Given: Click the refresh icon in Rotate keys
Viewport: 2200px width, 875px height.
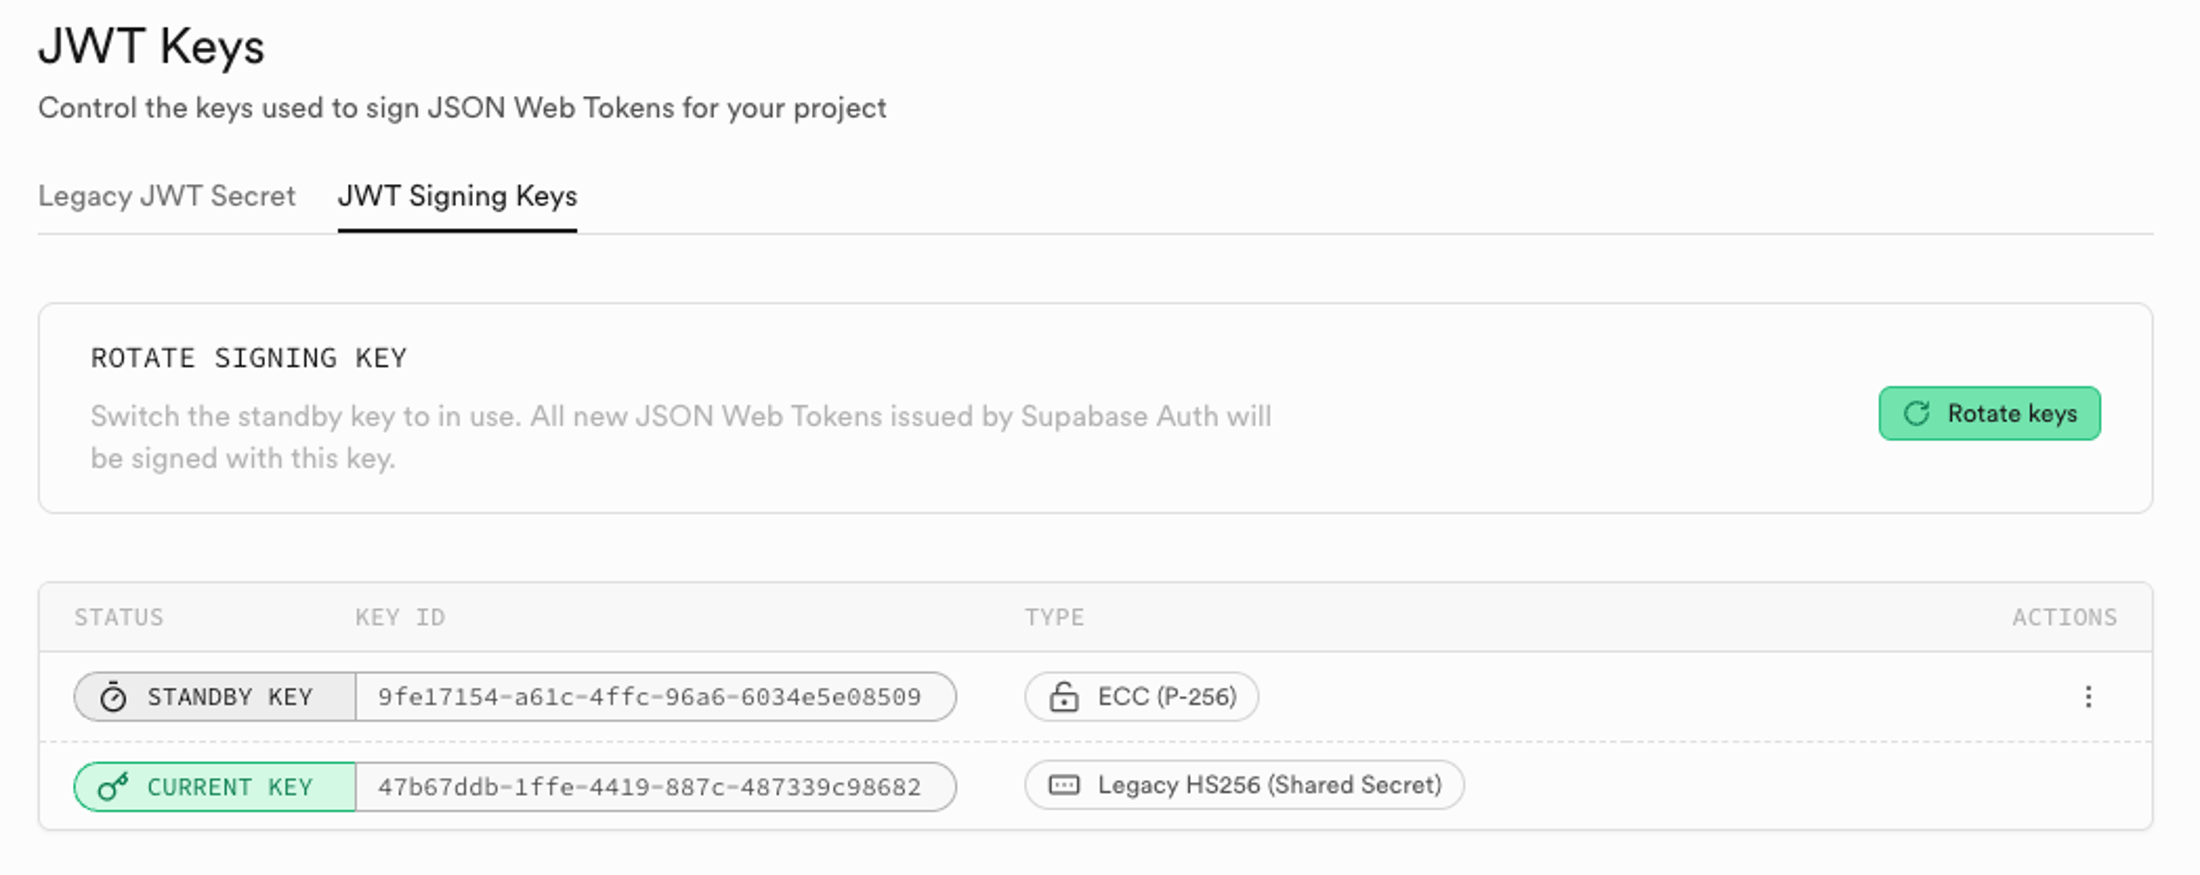Looking at the screenshot, I should click(x=1916, y=414).
